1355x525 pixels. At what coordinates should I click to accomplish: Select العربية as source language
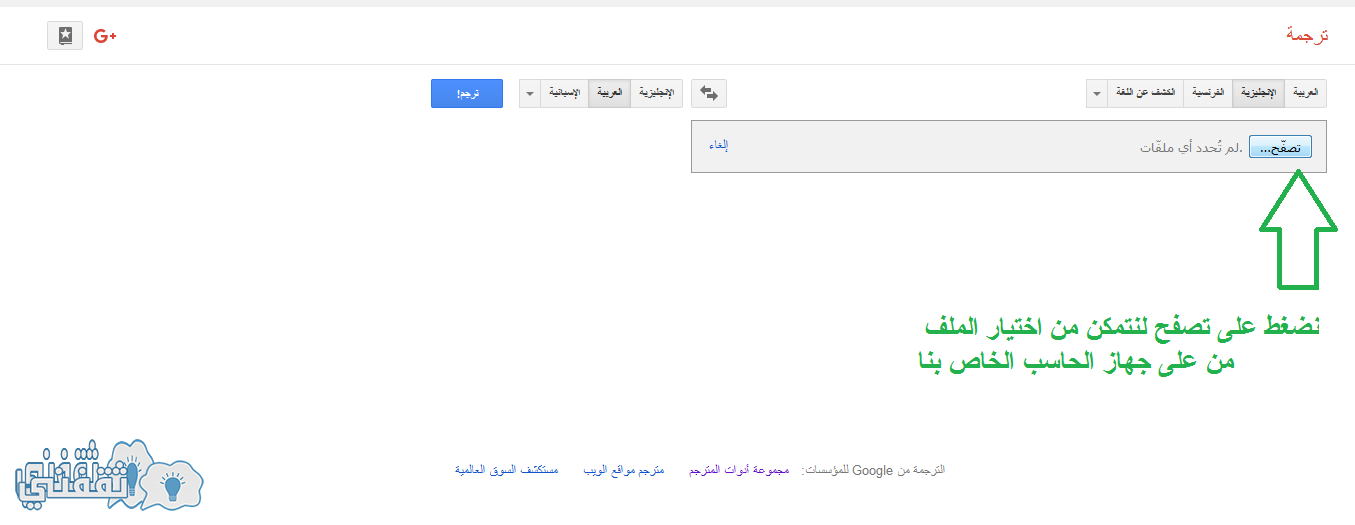(x=1306, y=93)
